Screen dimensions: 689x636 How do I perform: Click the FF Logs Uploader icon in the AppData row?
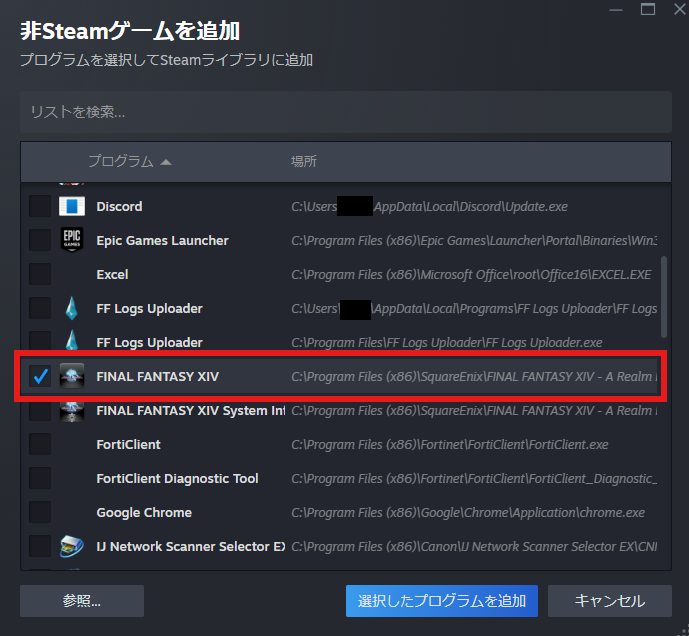(x=72, y=308)
